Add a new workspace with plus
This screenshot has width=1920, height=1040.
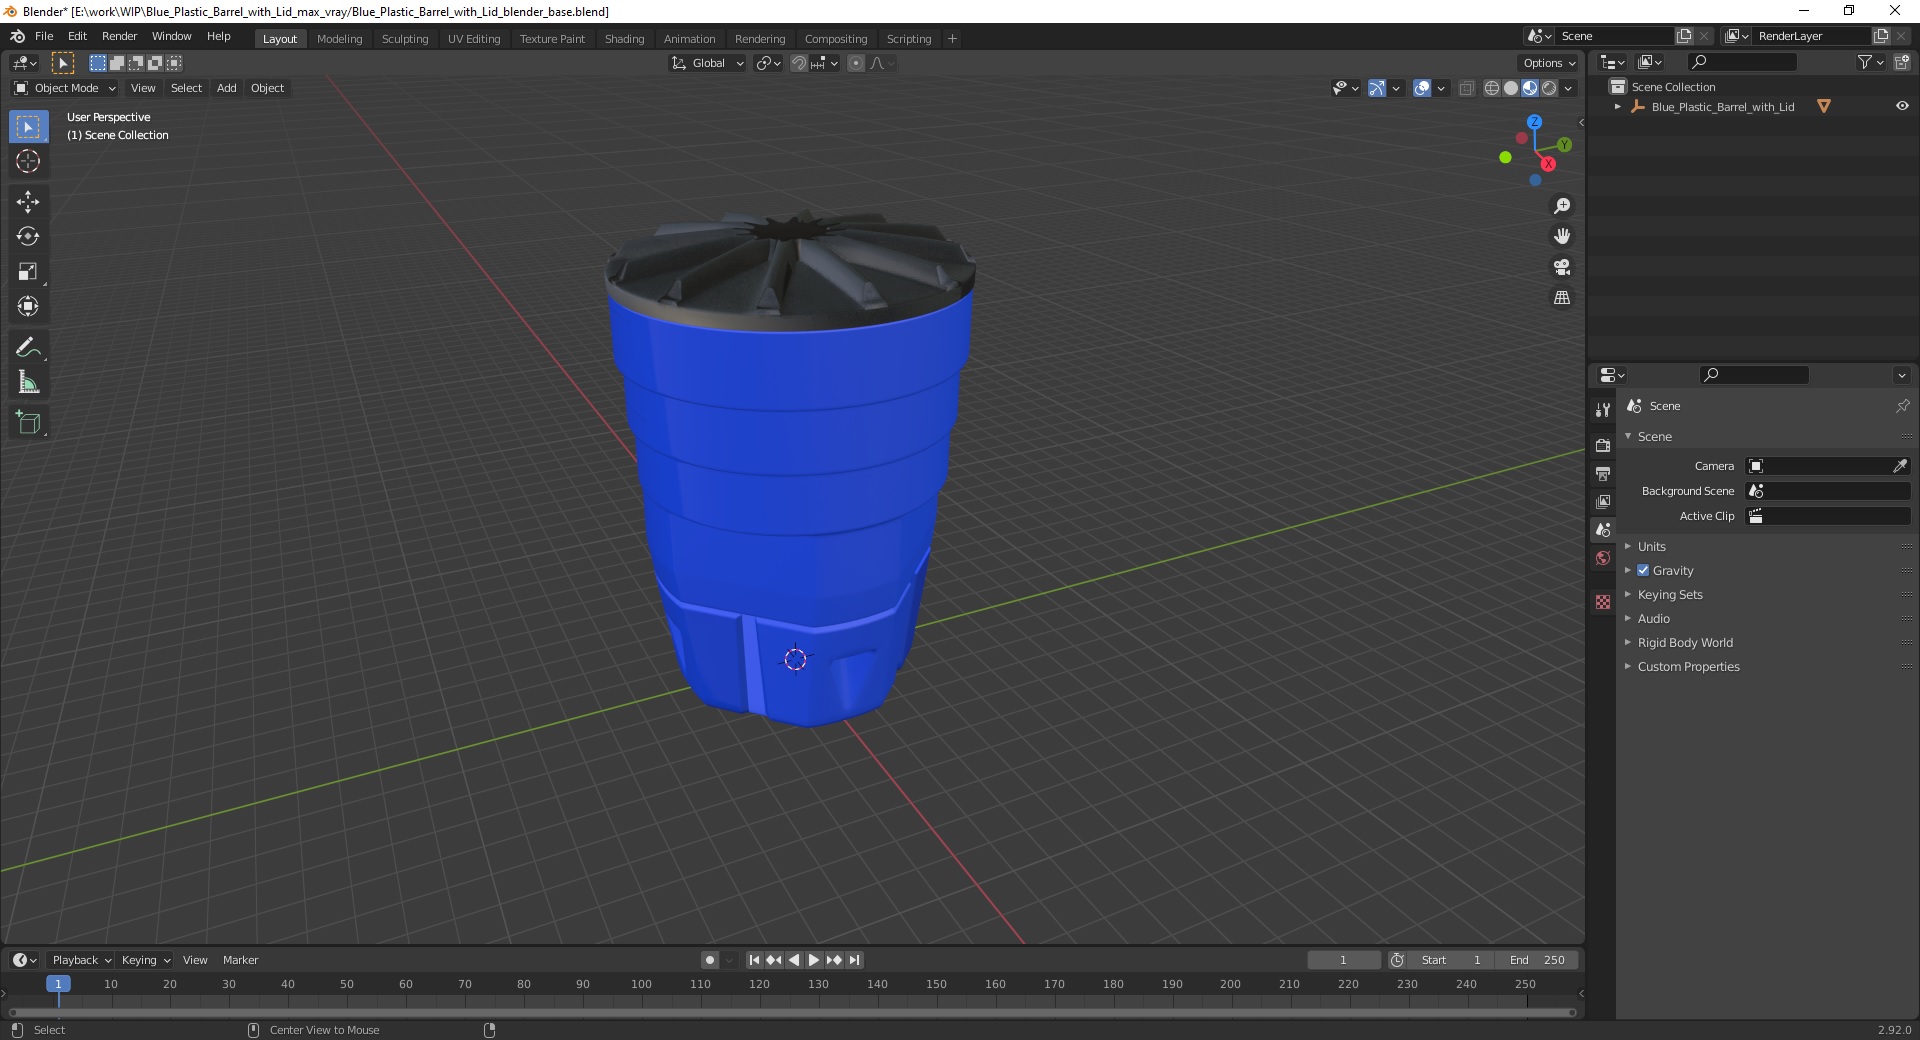[952, 39]
